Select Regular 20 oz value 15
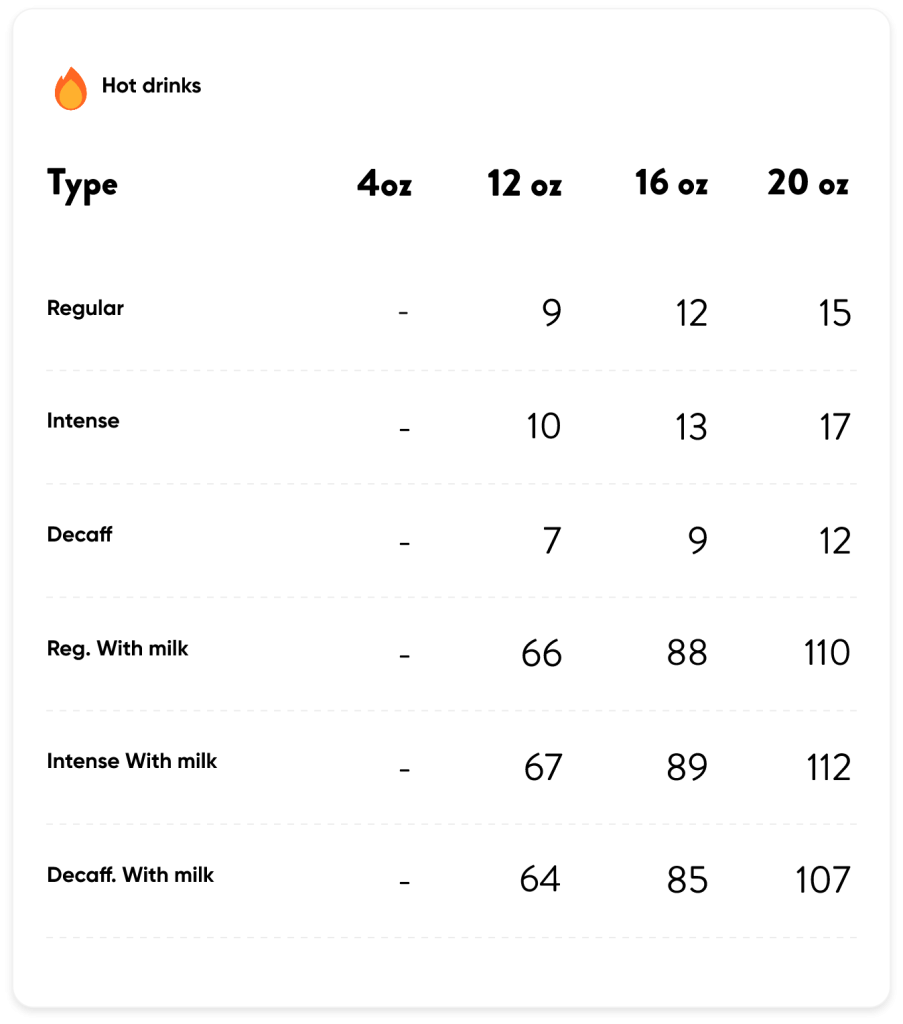Screen dimensions: 903x1024 [835, 313]
